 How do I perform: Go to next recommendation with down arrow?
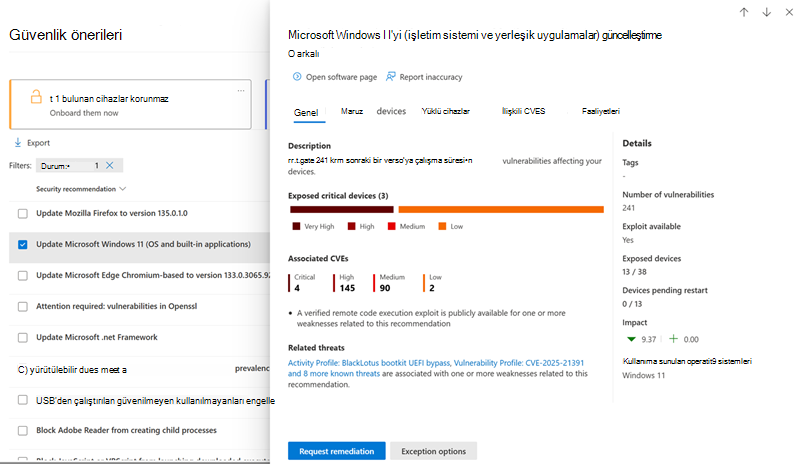tap(766, 12)
